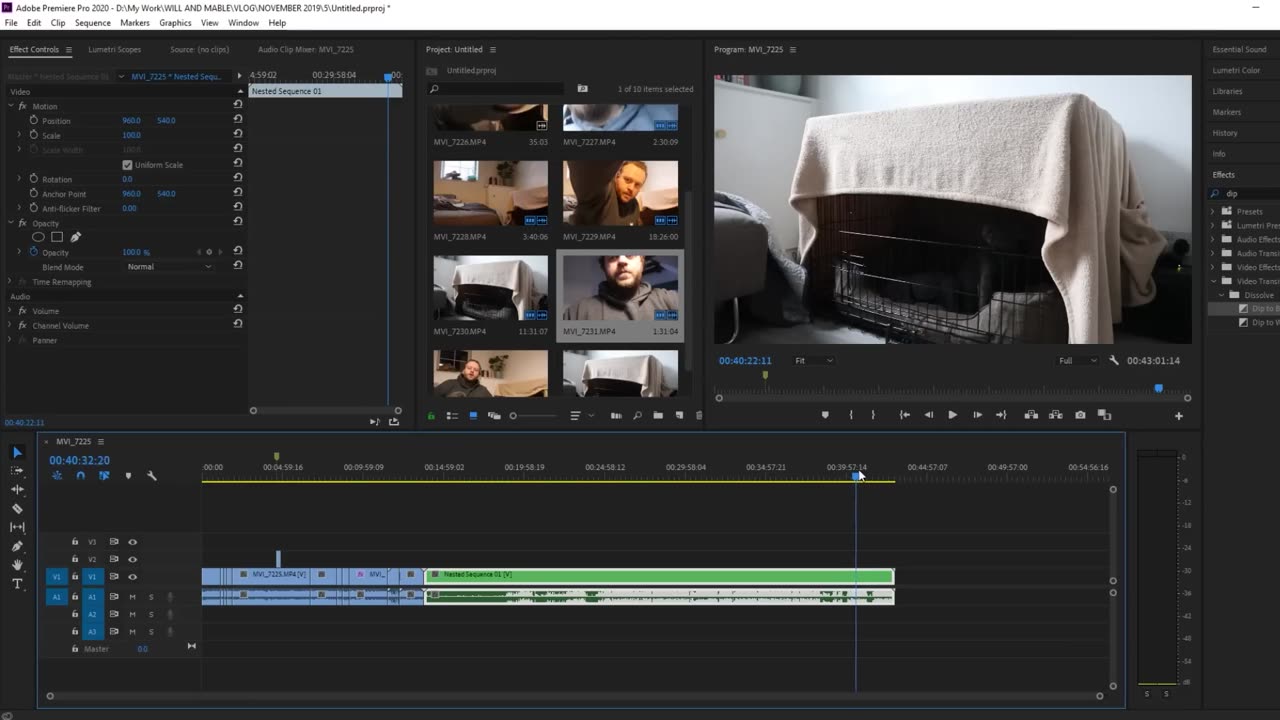
Task: Switch to Audio Clip Mixer tab
Action: click(x=305, y=49)
